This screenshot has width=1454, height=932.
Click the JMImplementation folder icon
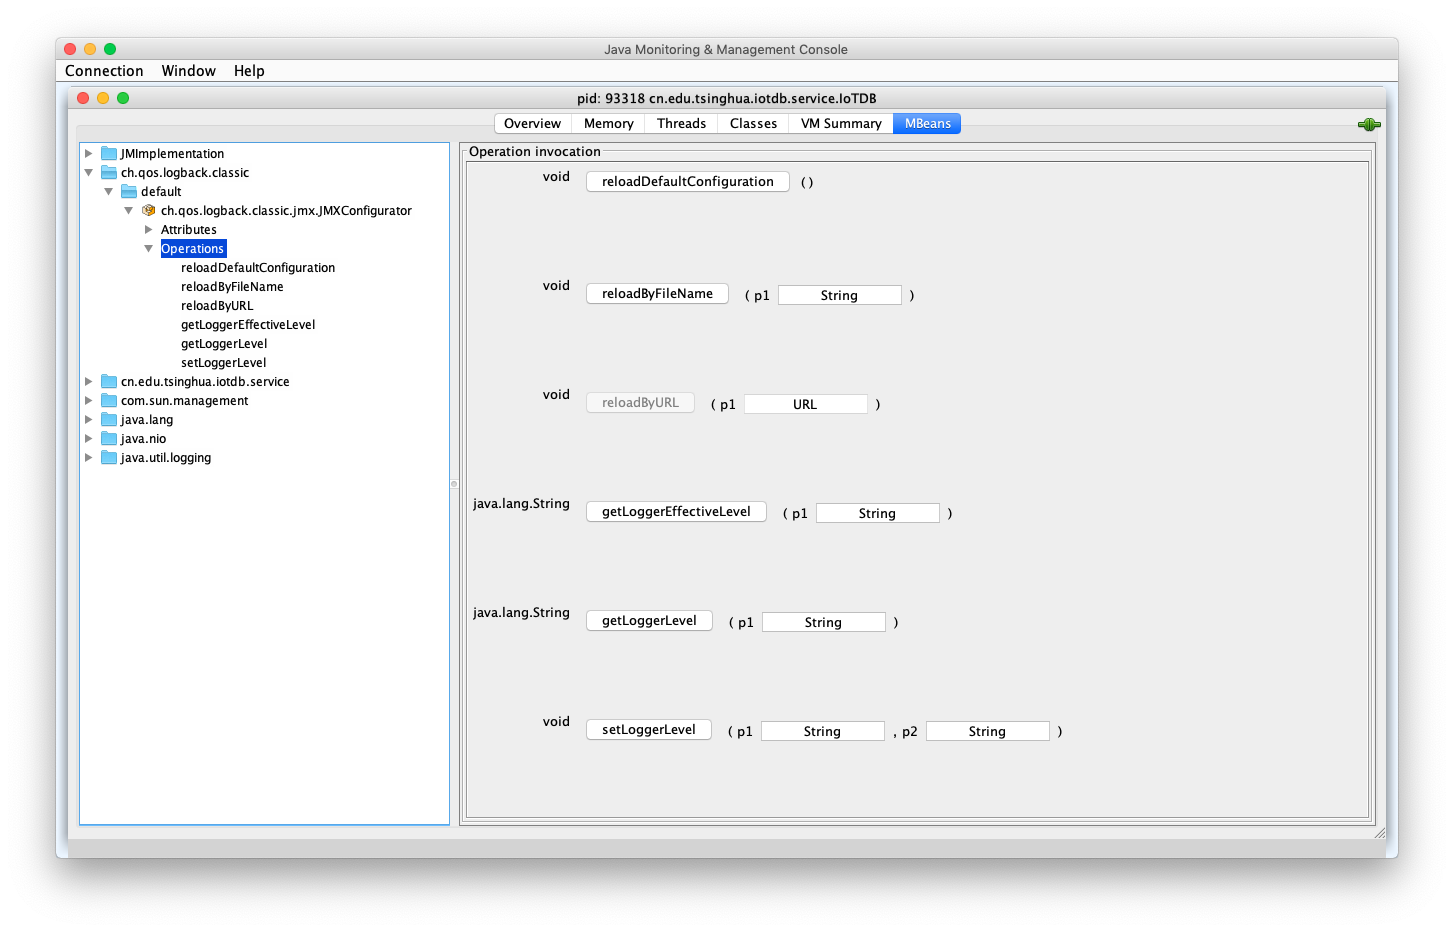[x=111, y=153]
